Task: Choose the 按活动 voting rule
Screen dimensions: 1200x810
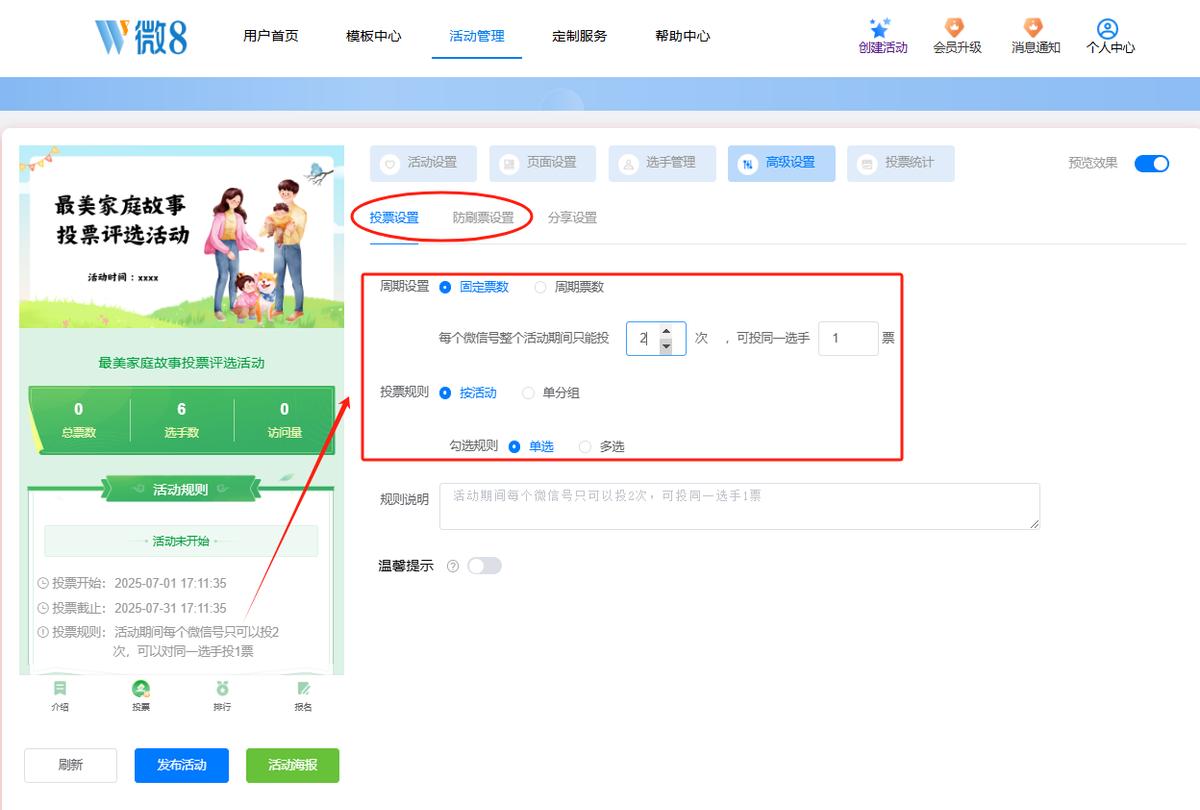Action: tap(468, 393)
